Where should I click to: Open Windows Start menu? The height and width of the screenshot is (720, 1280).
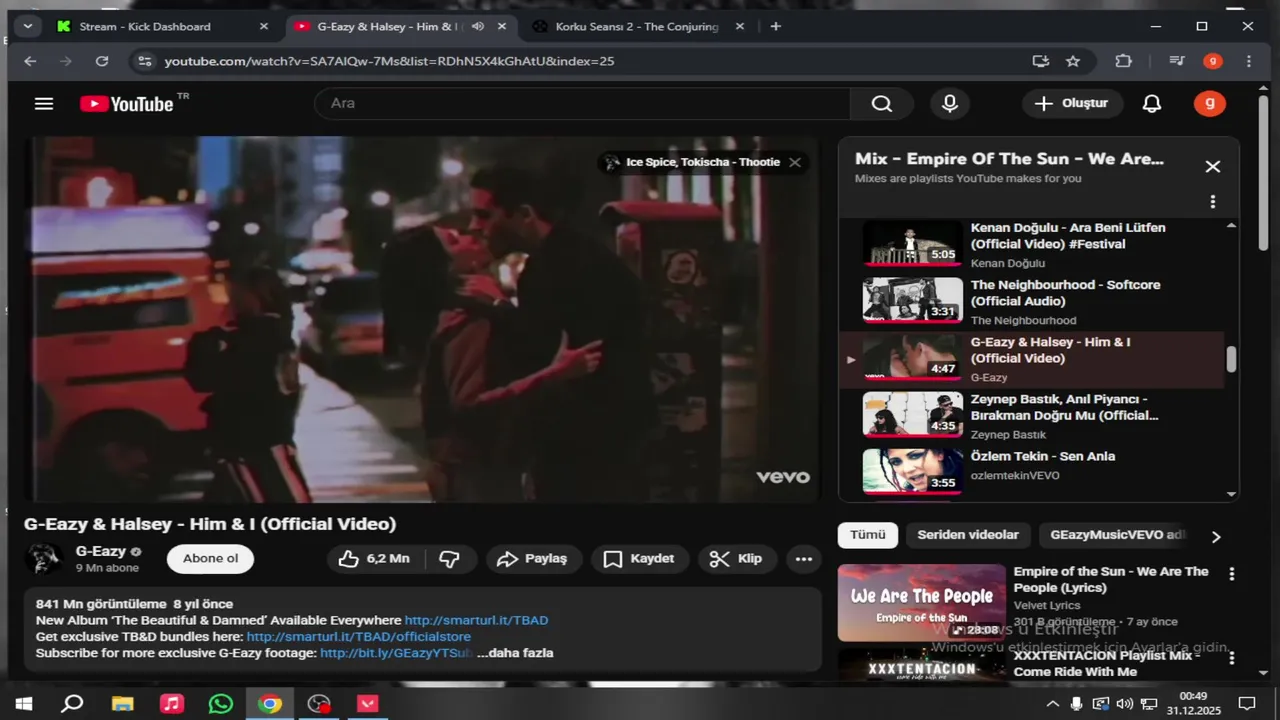pos(23,703)
